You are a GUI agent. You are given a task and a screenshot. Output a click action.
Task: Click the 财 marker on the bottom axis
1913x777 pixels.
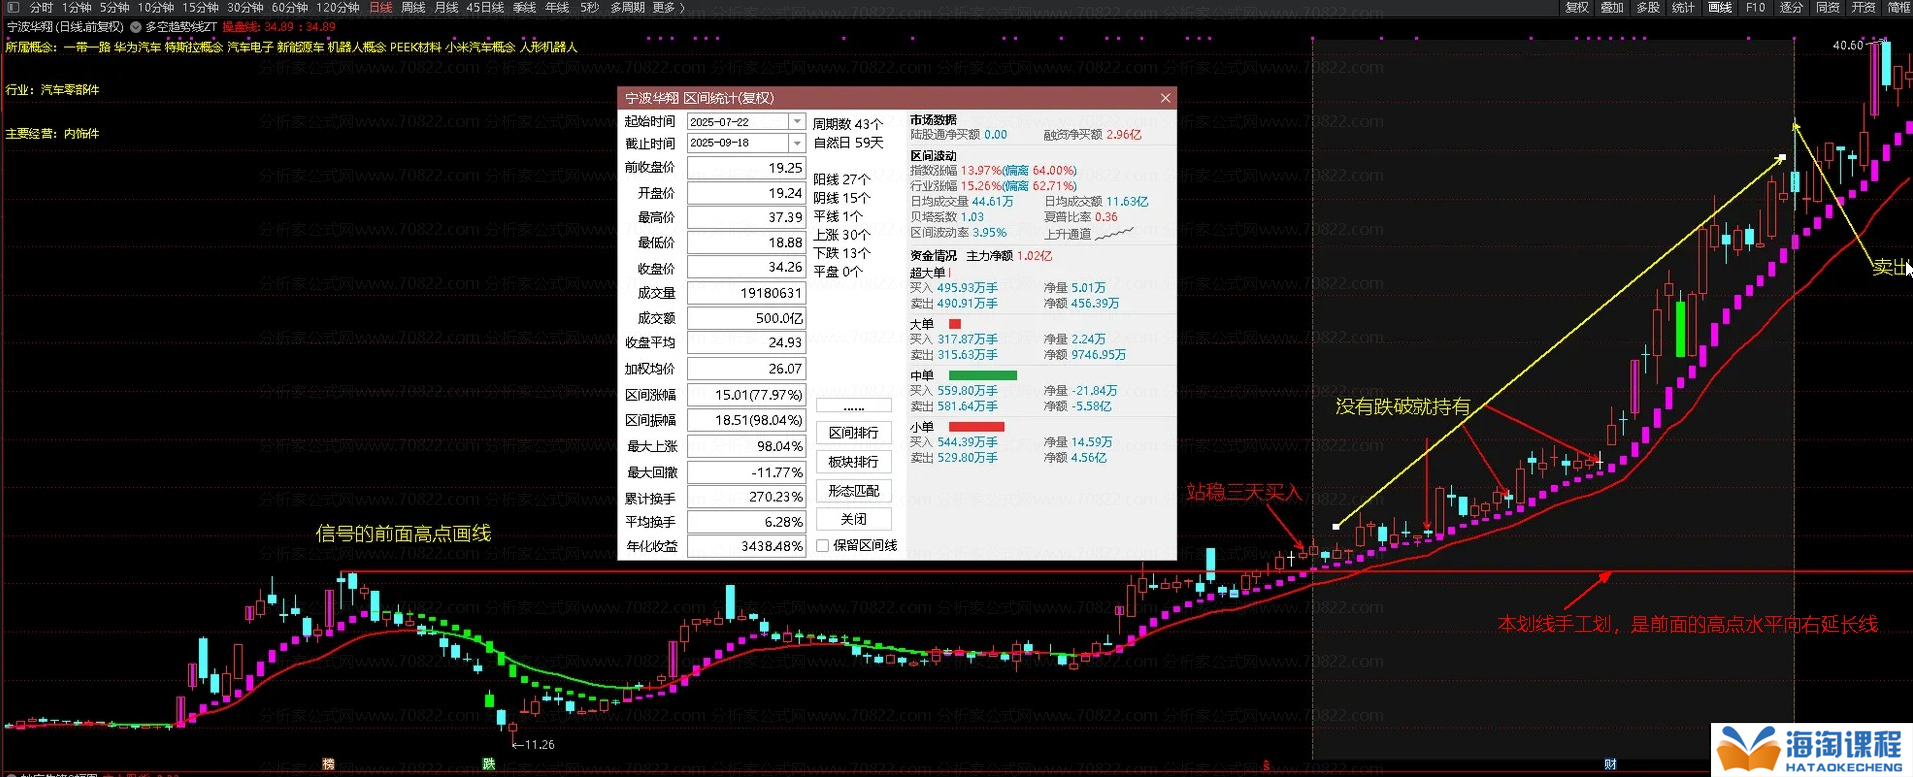1610,764
